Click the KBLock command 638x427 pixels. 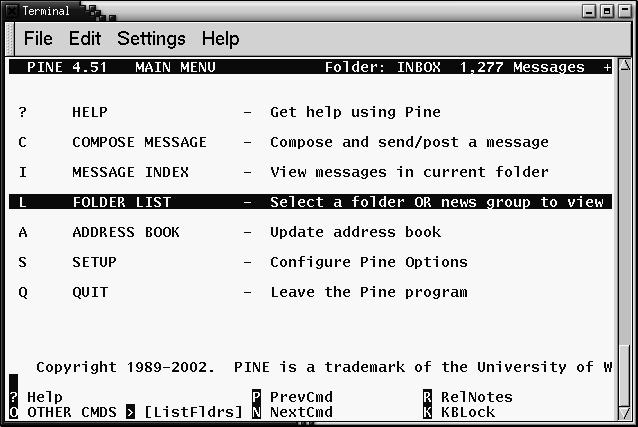(468, 412)
